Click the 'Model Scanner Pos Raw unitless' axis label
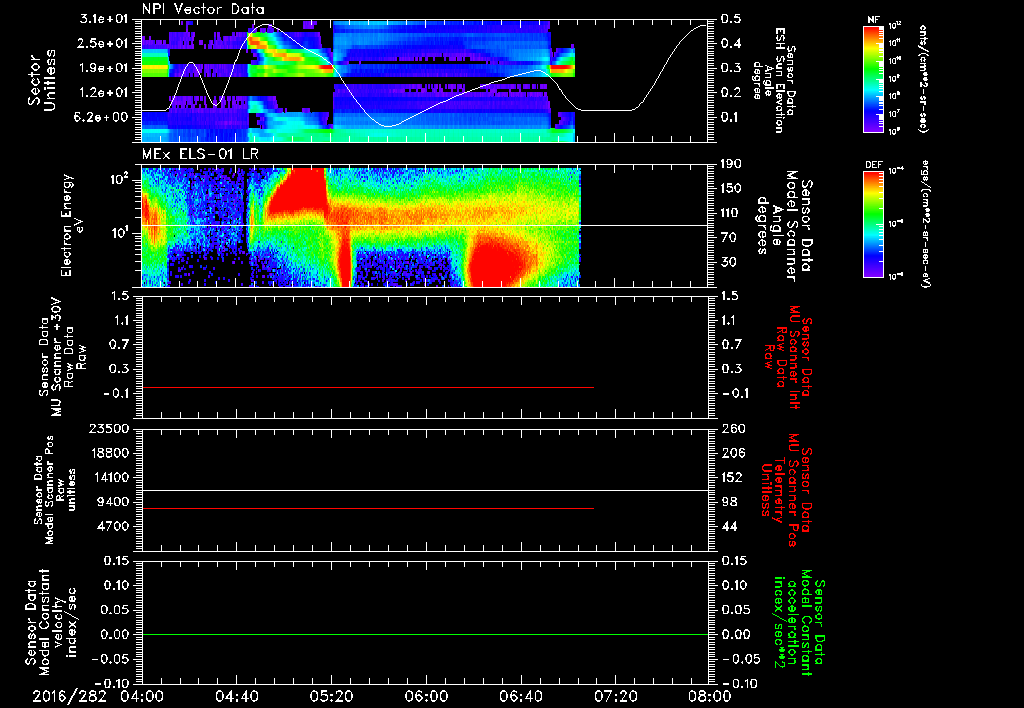This screenshot has height=708, width=1024. [x=56, y=490]
